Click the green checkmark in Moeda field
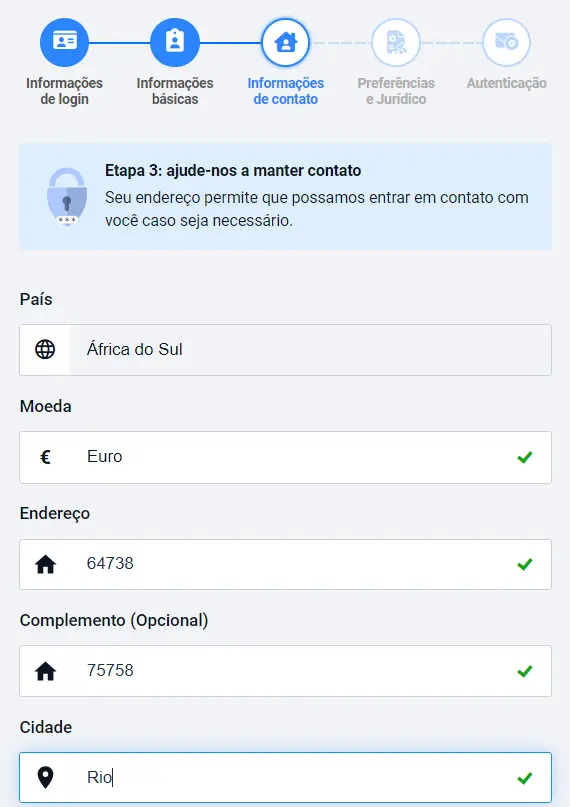 click(x=525, y=457)
